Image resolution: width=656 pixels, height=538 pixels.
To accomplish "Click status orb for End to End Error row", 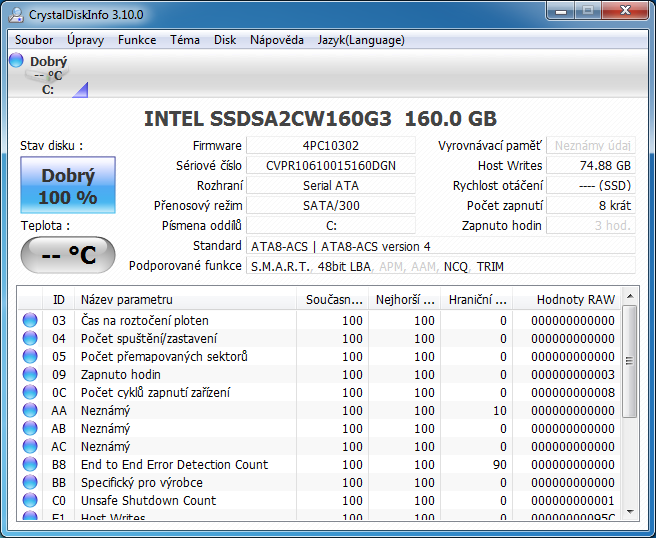I will click(x=30, y=464).
